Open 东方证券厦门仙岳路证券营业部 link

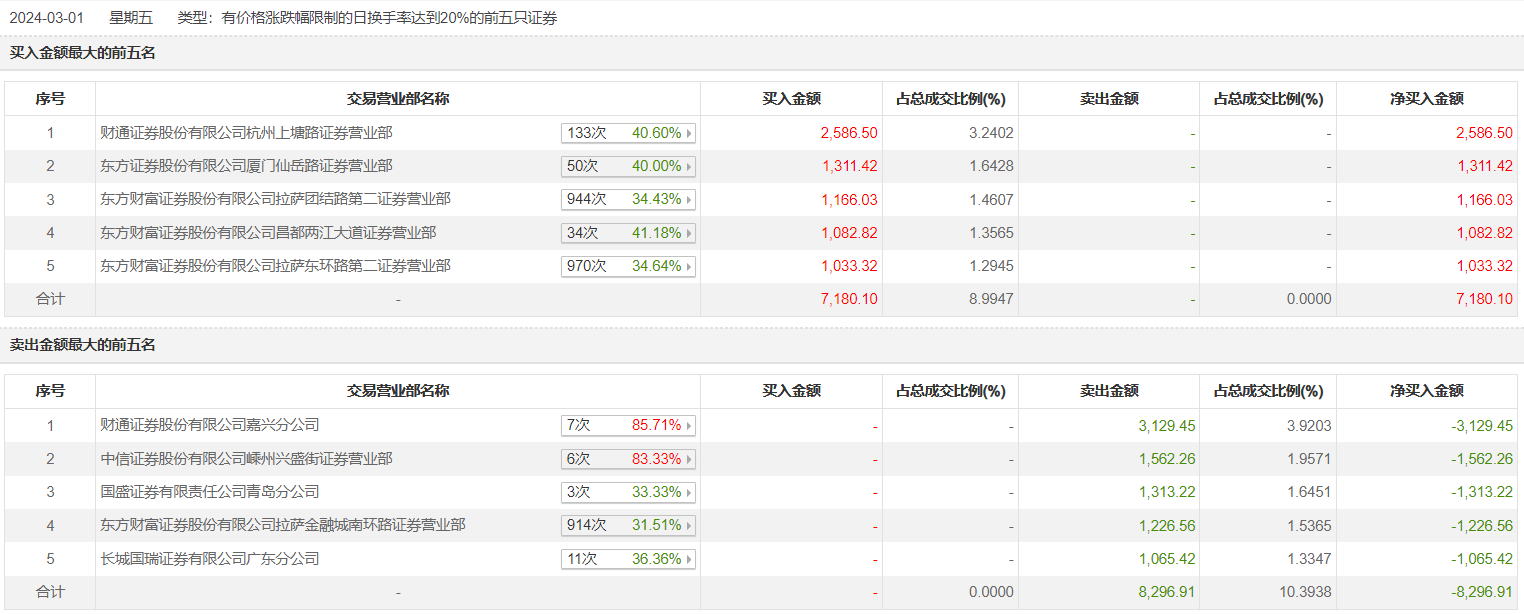click(x=246, y=166)
